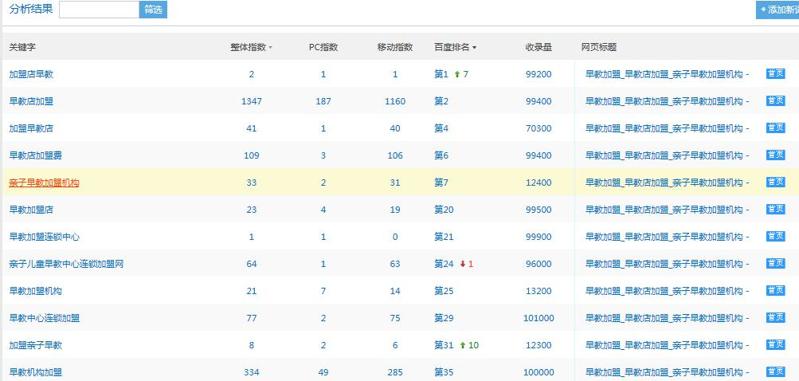Open keyword 早教加盟店
Image resolution: width=799 pixels, height=381 pixels.
coord(31,209)
